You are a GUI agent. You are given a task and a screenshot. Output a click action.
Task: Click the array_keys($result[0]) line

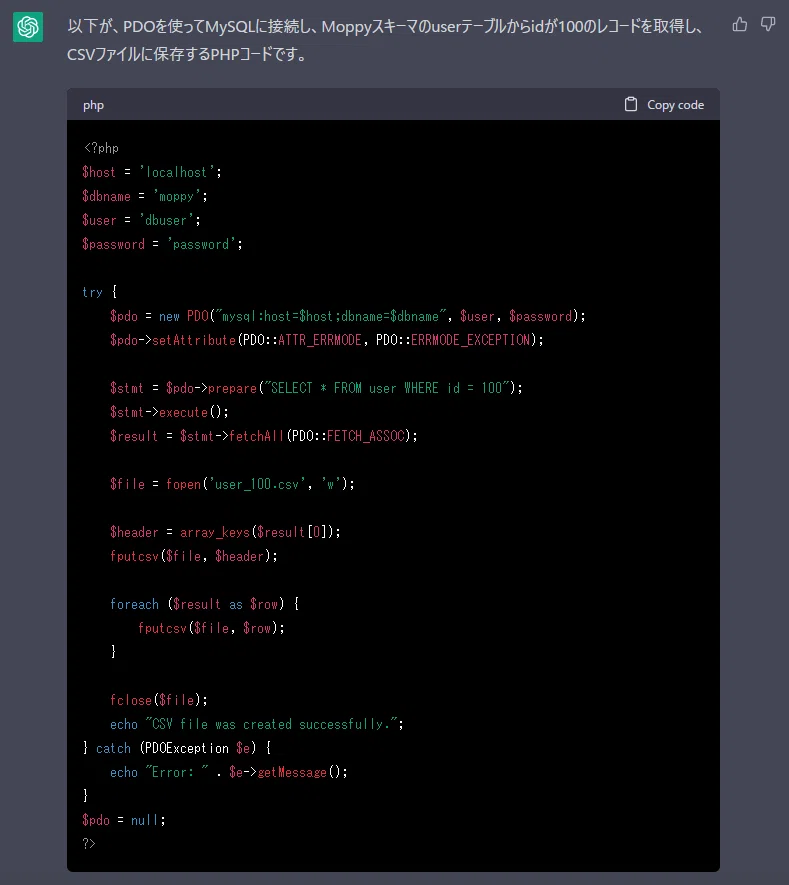point(225,532)
